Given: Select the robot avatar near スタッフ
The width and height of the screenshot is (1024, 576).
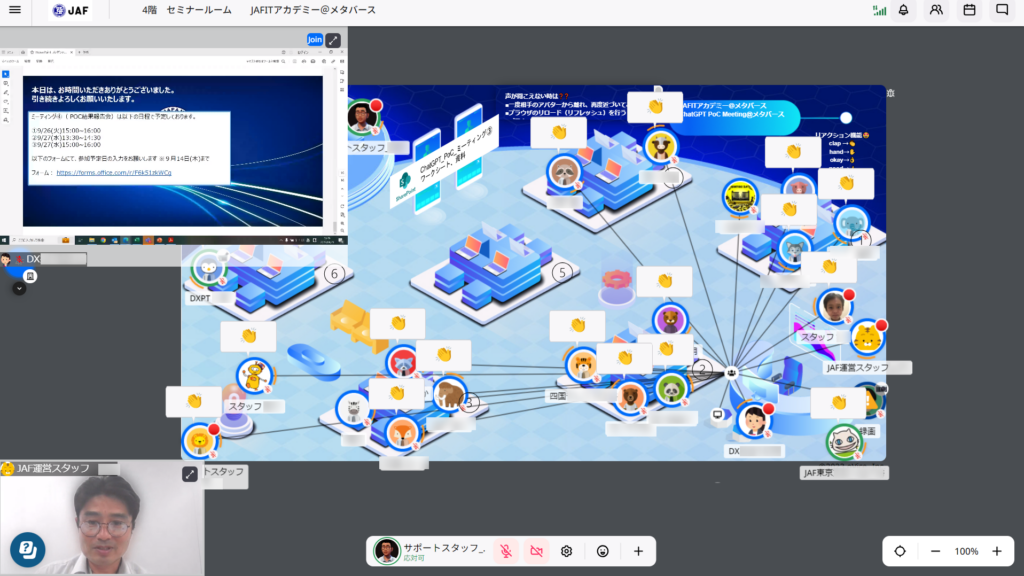Looking at the screenshot, I should coord(254,376).
